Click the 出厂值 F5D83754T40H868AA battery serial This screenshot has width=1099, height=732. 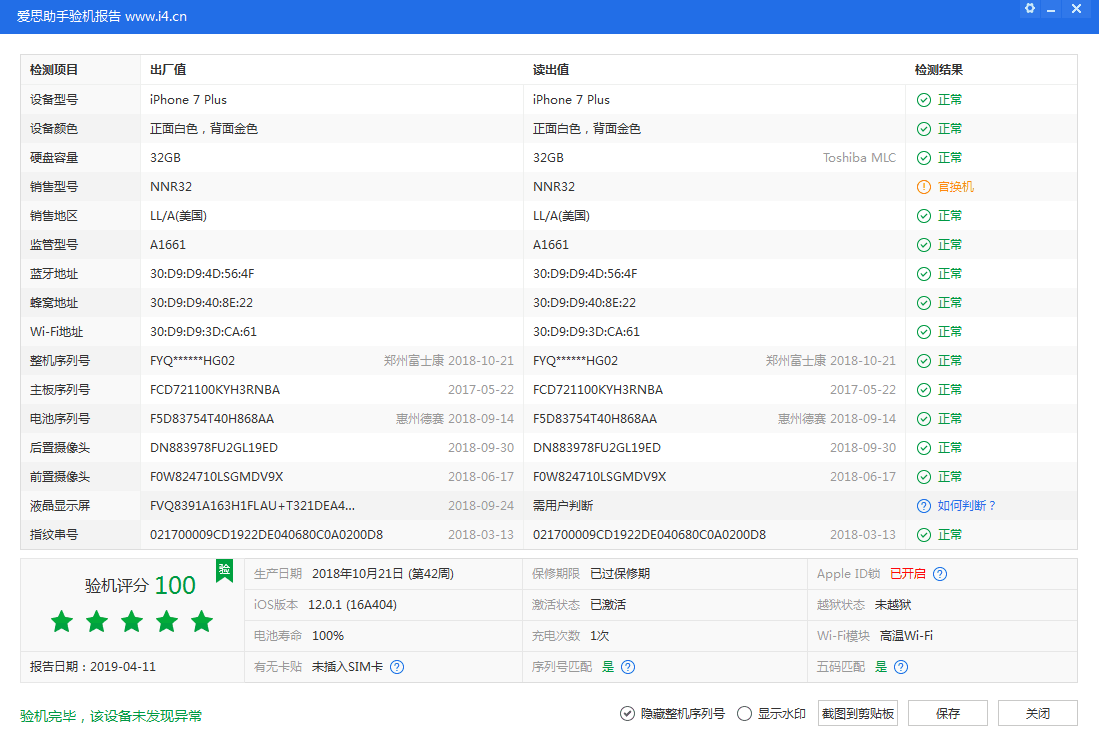[x=212, y=419]
